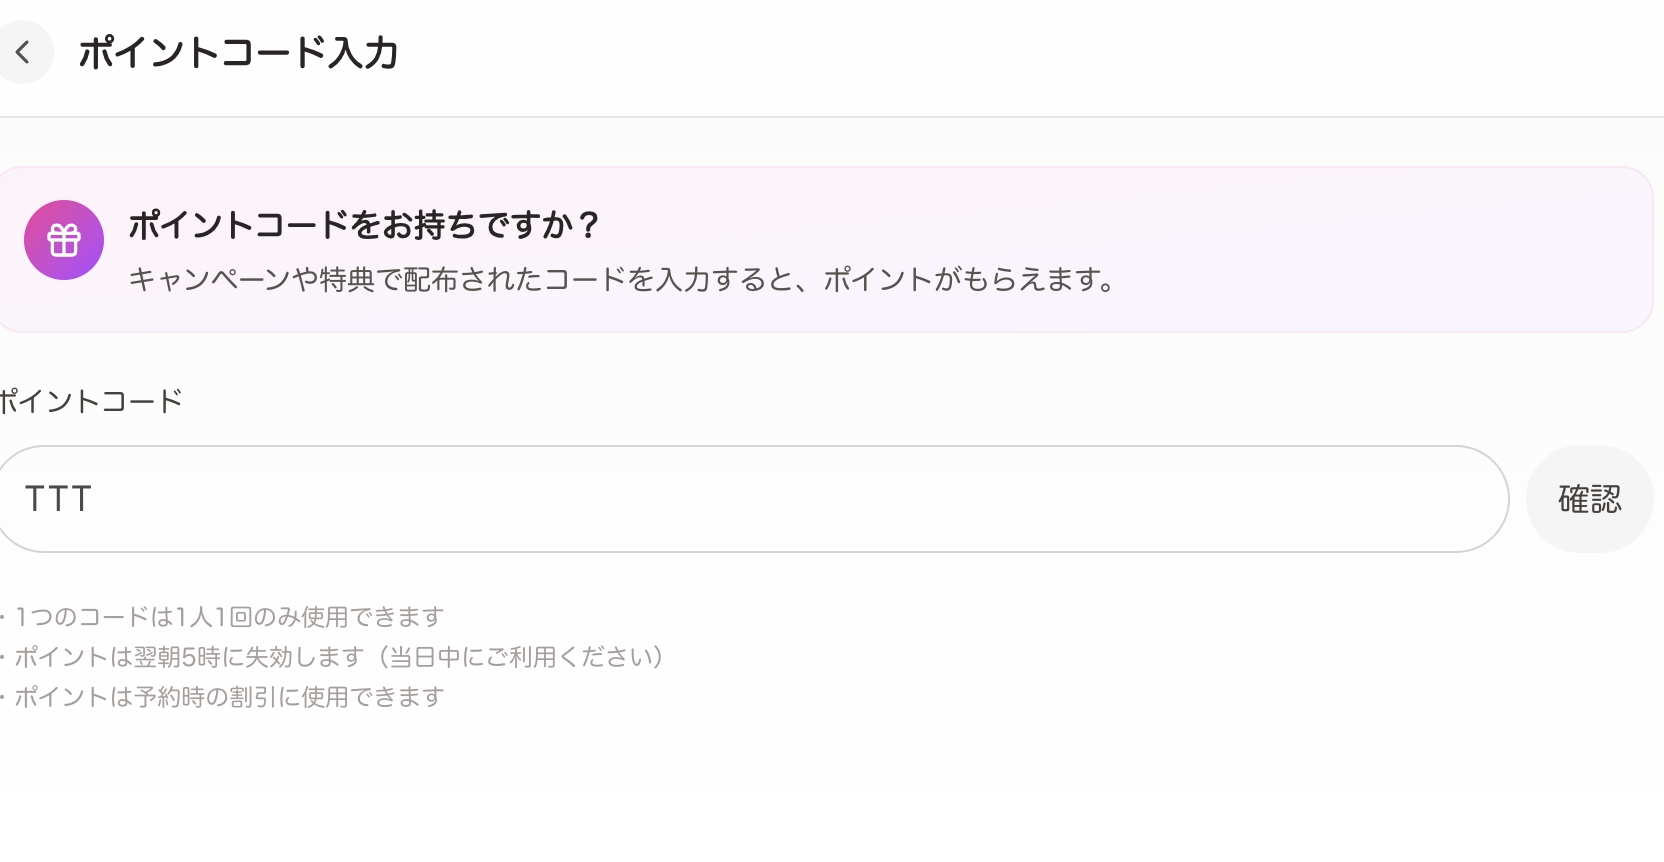Click the note about points expiring at 5時
Viewport: 1664px width, 862px height.
tap(190, 657)
